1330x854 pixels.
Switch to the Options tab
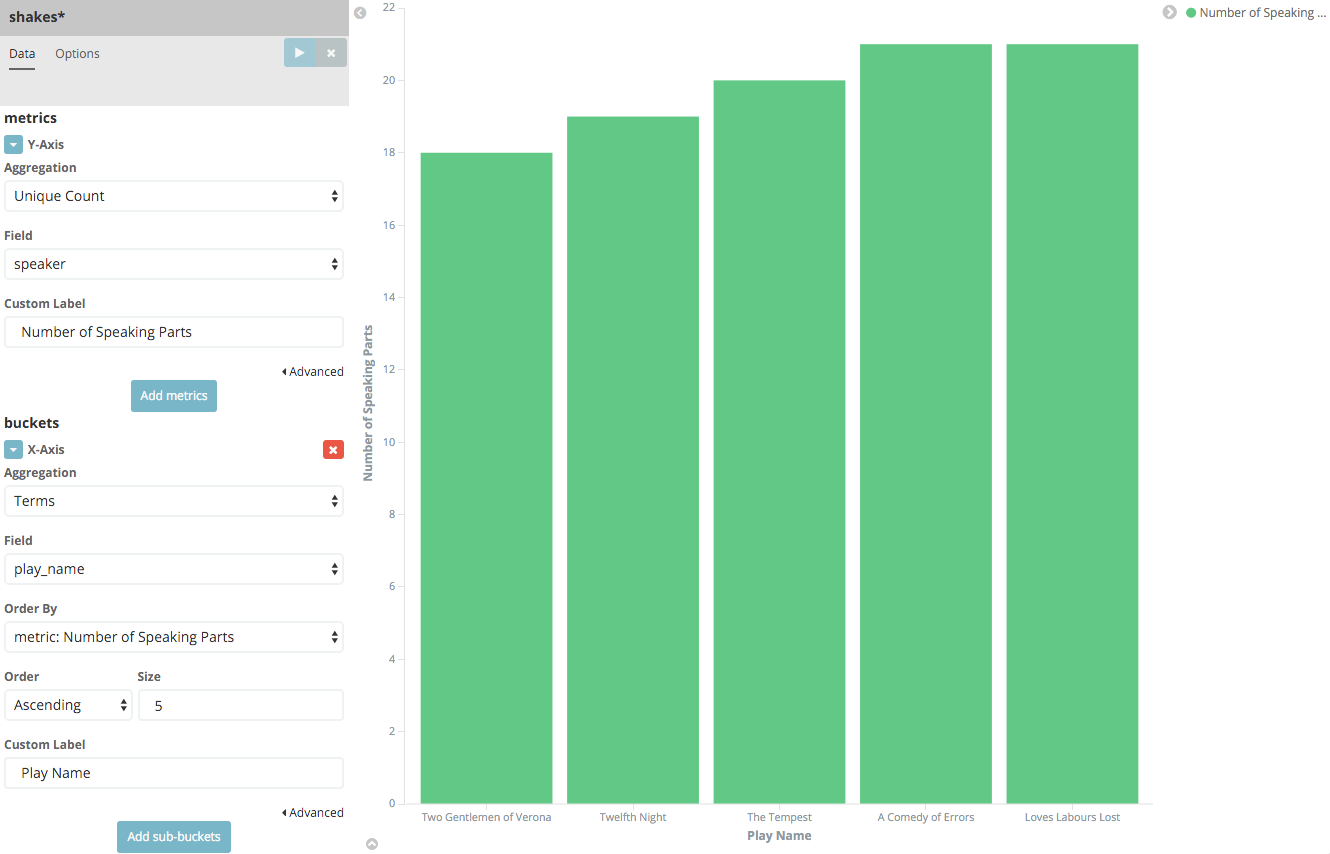77,54
